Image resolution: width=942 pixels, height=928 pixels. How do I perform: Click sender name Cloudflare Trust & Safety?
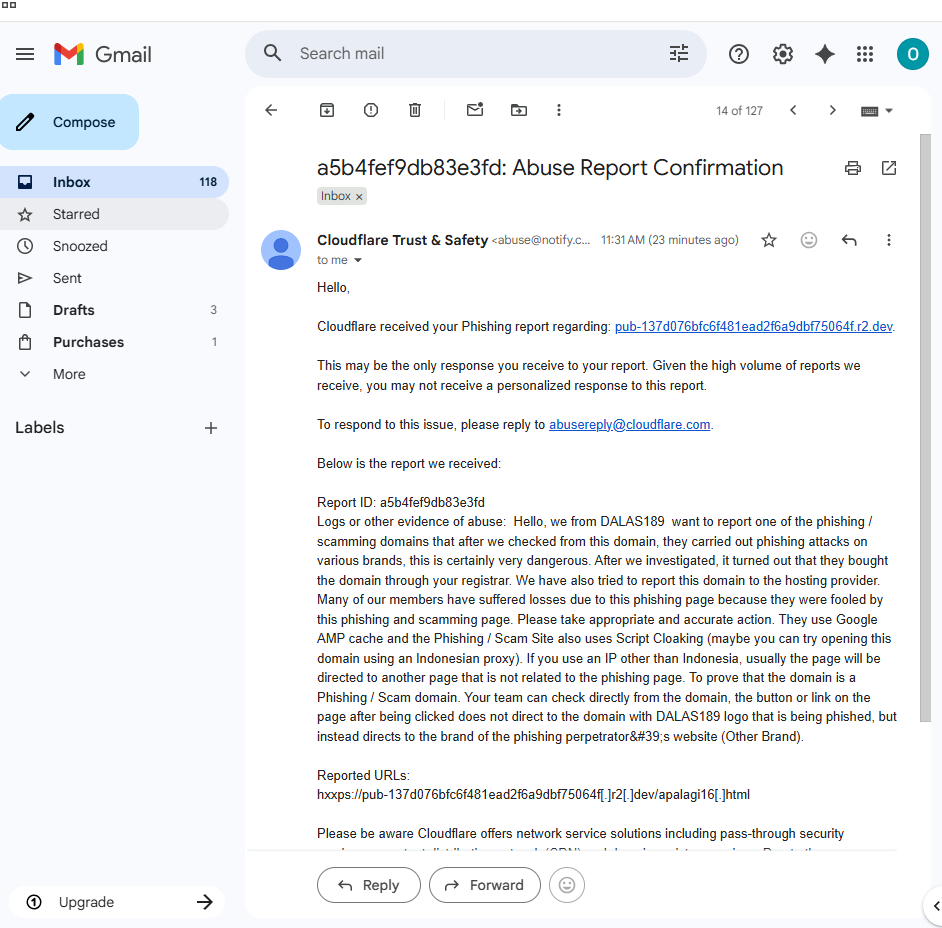coord(402,240)
